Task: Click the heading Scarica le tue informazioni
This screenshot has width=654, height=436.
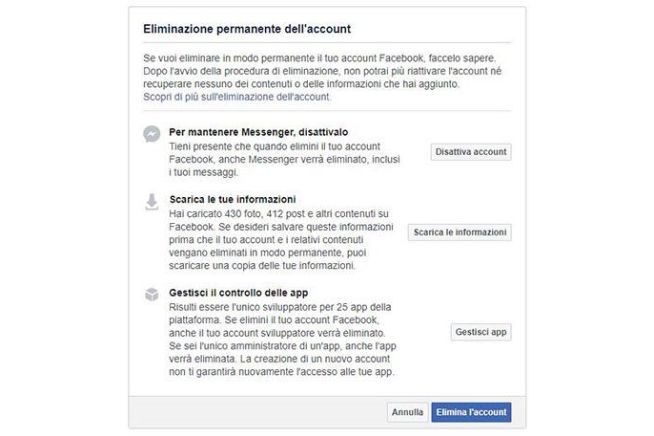Action: [x=233, y=199]
